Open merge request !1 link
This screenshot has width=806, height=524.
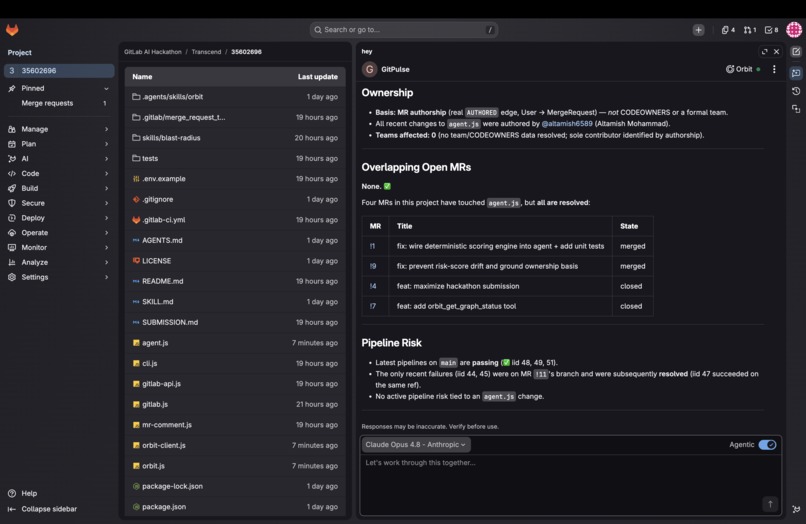pyautogui.click(x=372, y=246)
